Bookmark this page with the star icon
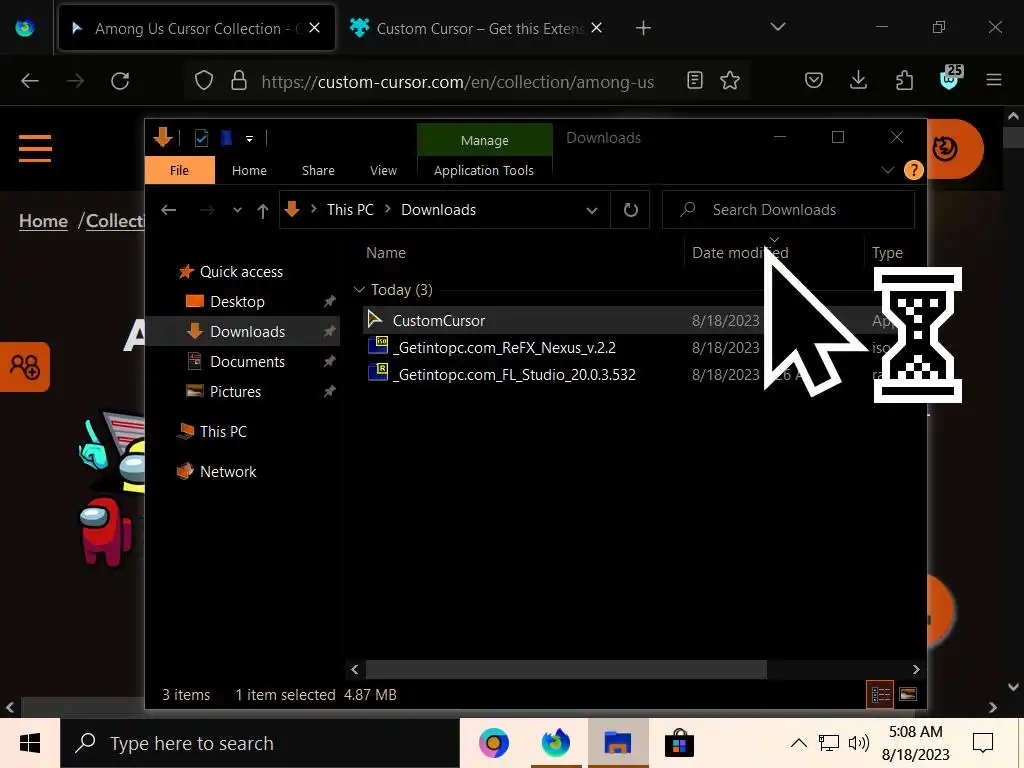Viewport: 1024px width, 768px height. (730, 80)
